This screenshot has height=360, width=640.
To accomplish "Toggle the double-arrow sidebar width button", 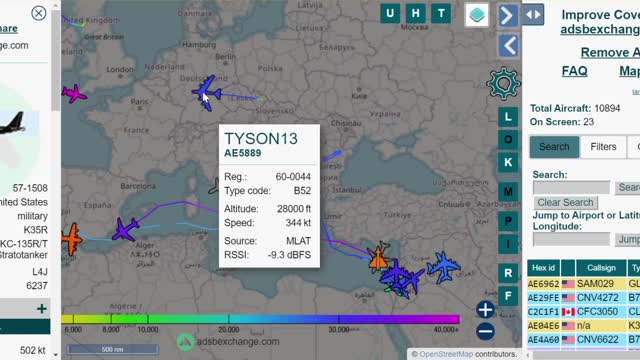I will (x=533, y=15).
